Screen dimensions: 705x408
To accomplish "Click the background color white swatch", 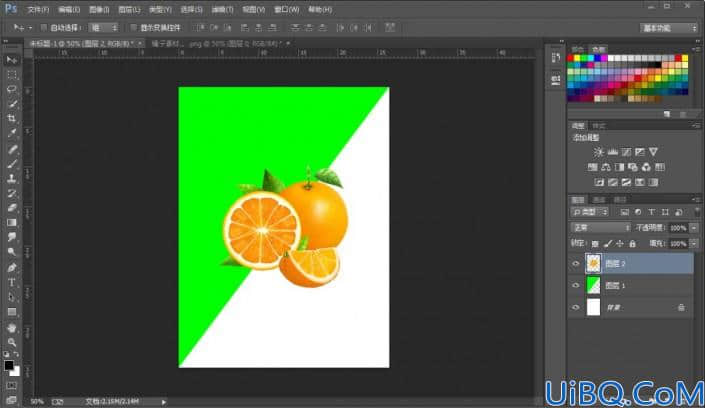I will 16,372.
